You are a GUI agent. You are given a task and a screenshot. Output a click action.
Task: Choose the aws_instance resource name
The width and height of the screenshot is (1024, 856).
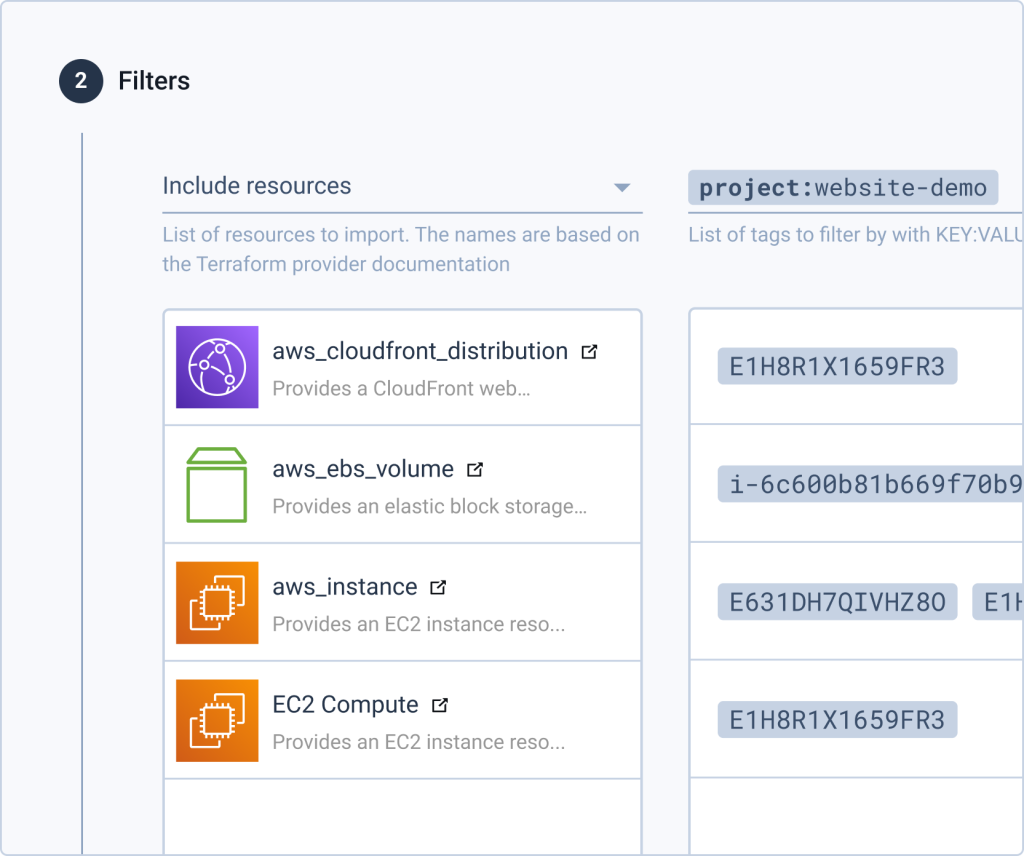click(x=344, y=587)
